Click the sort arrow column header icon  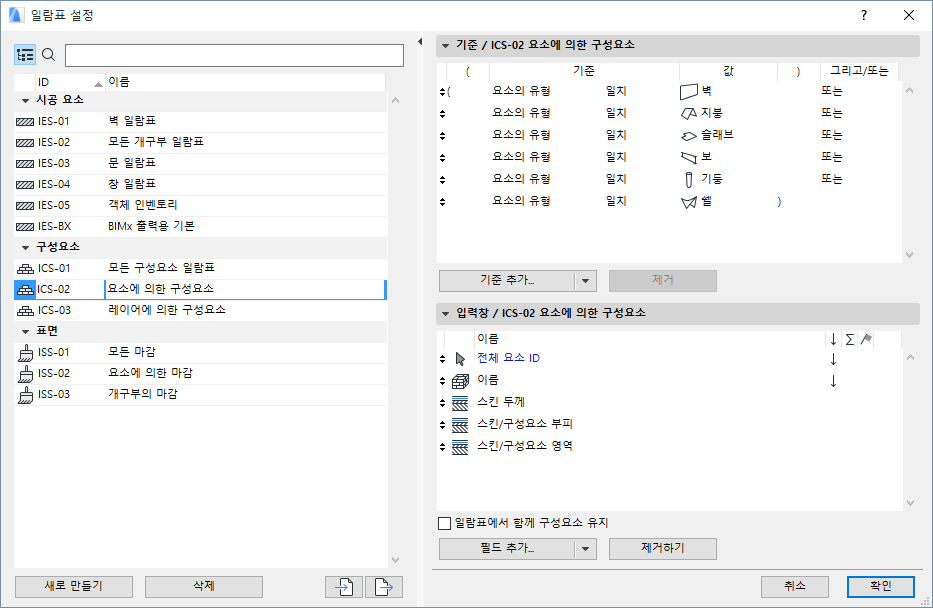coord(834,339)
